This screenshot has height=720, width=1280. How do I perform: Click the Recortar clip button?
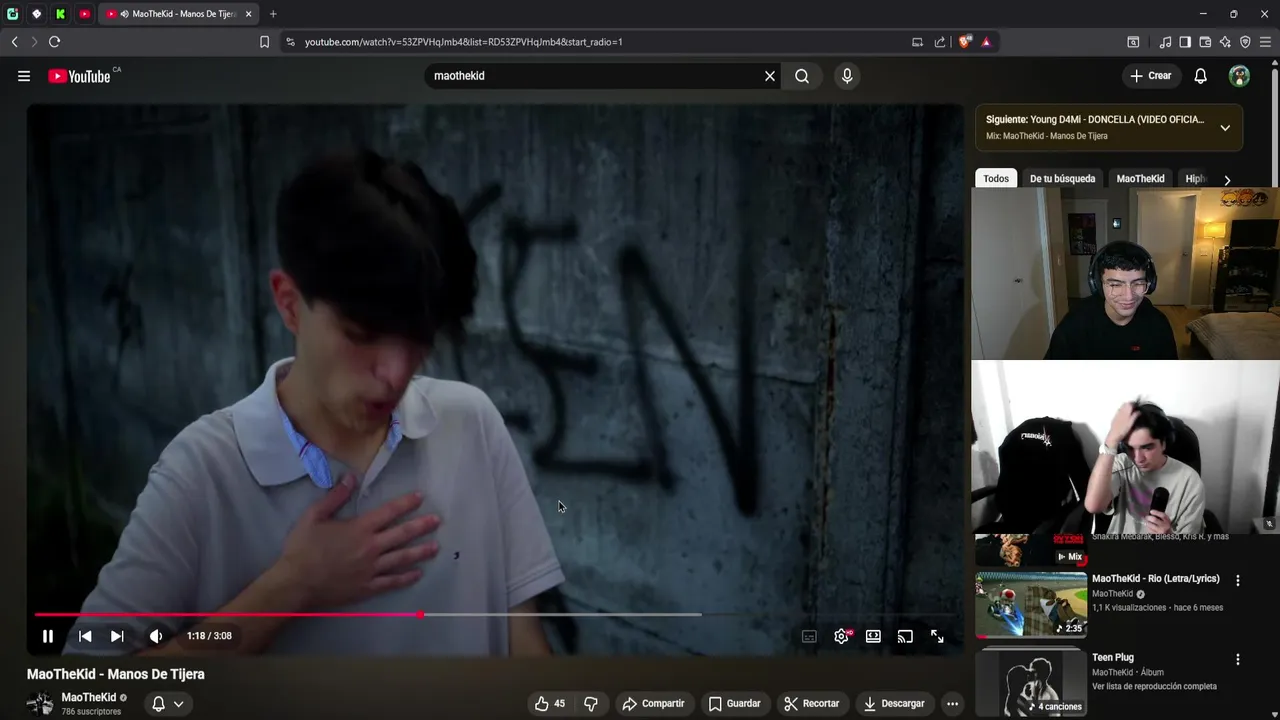[811, 704]
